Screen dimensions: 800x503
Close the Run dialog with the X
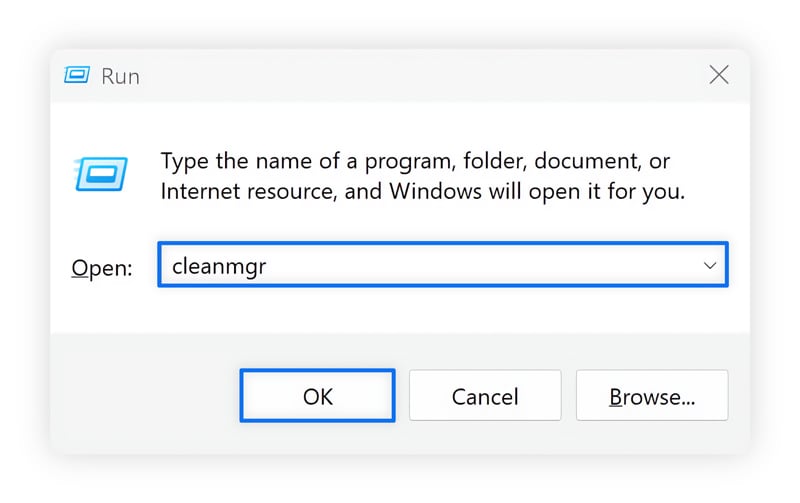[x=718, y=74]
